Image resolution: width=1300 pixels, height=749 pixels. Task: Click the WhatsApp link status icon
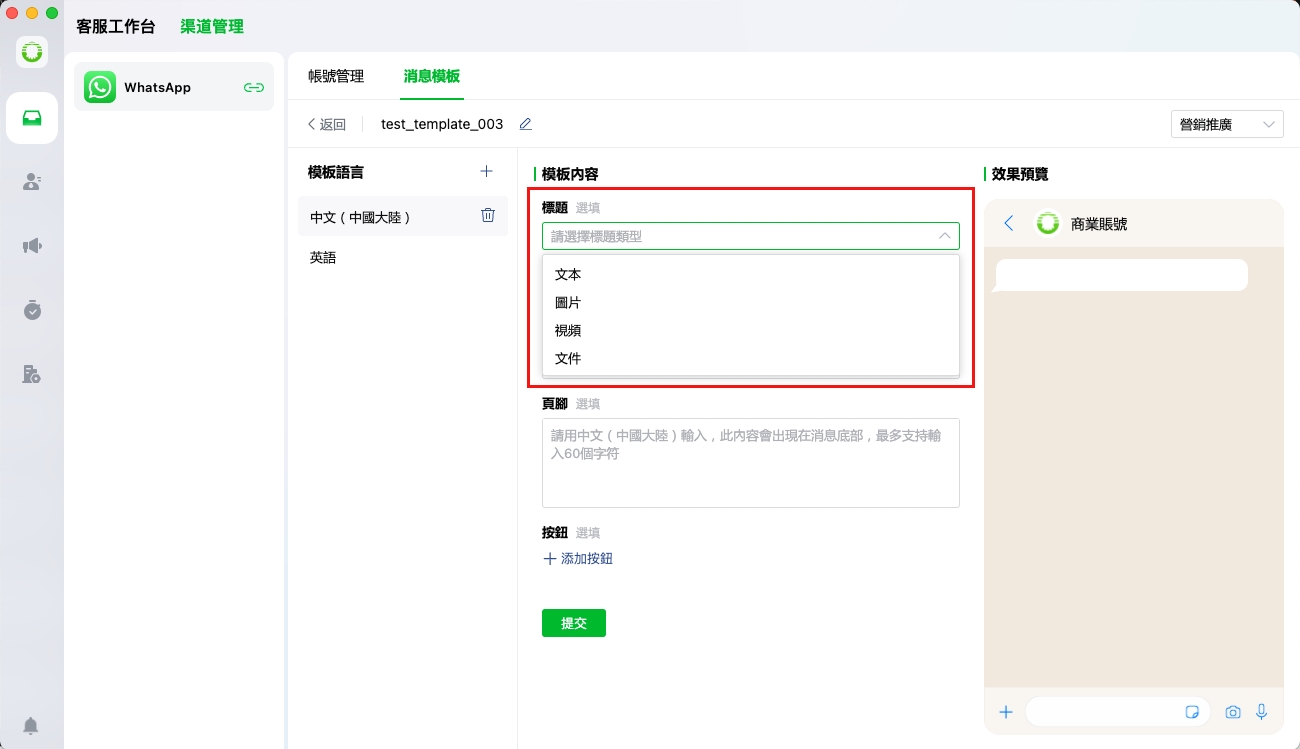(x=254, y=88)
